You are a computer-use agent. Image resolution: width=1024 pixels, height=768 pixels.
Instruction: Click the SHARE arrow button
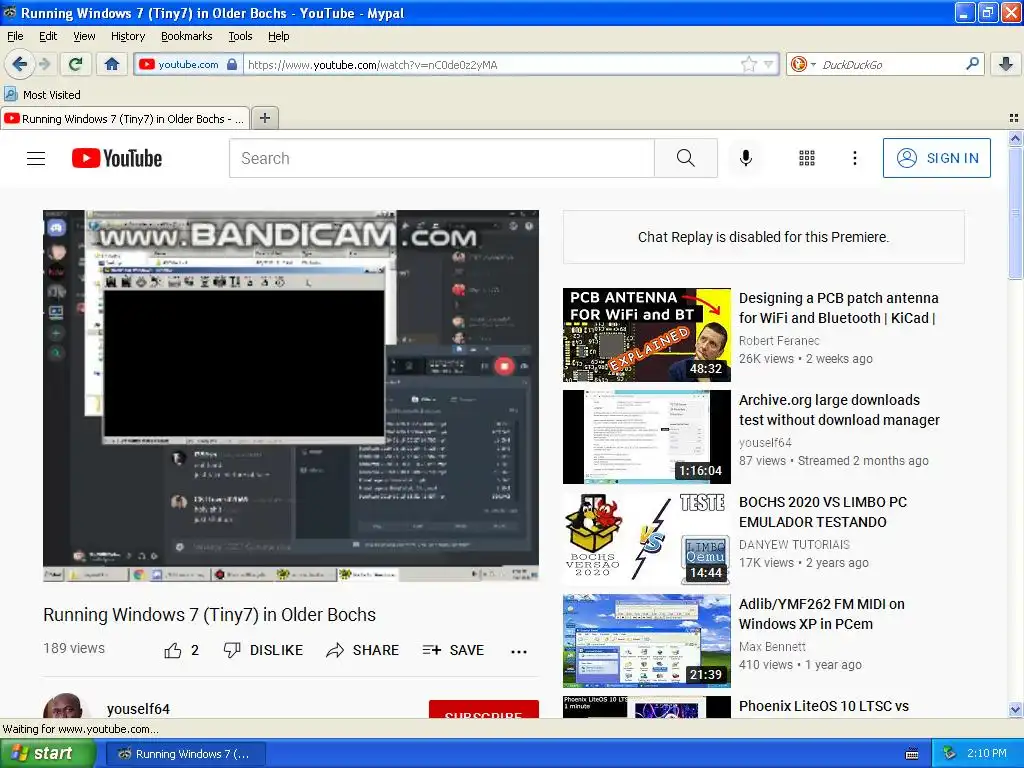pyautogui.click(x=362, y=650)
